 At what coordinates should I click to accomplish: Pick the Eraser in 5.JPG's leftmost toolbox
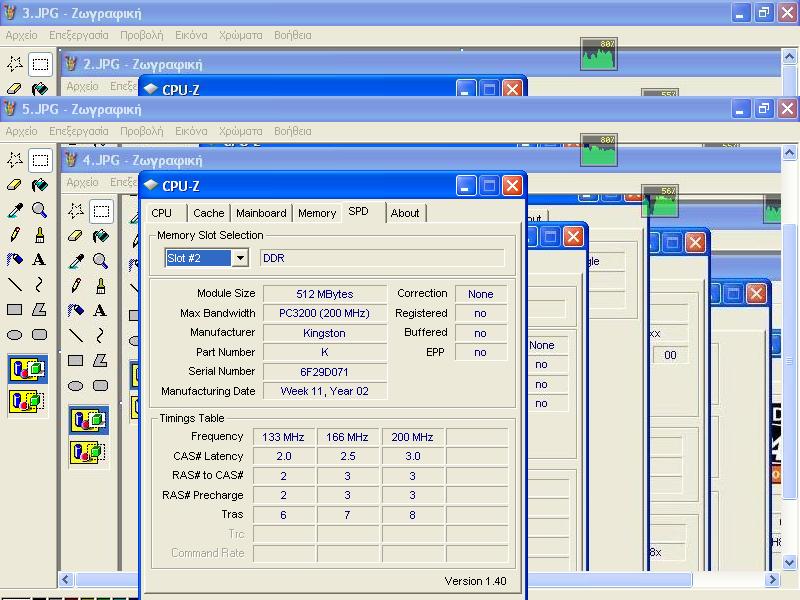[x=15, y=185]
